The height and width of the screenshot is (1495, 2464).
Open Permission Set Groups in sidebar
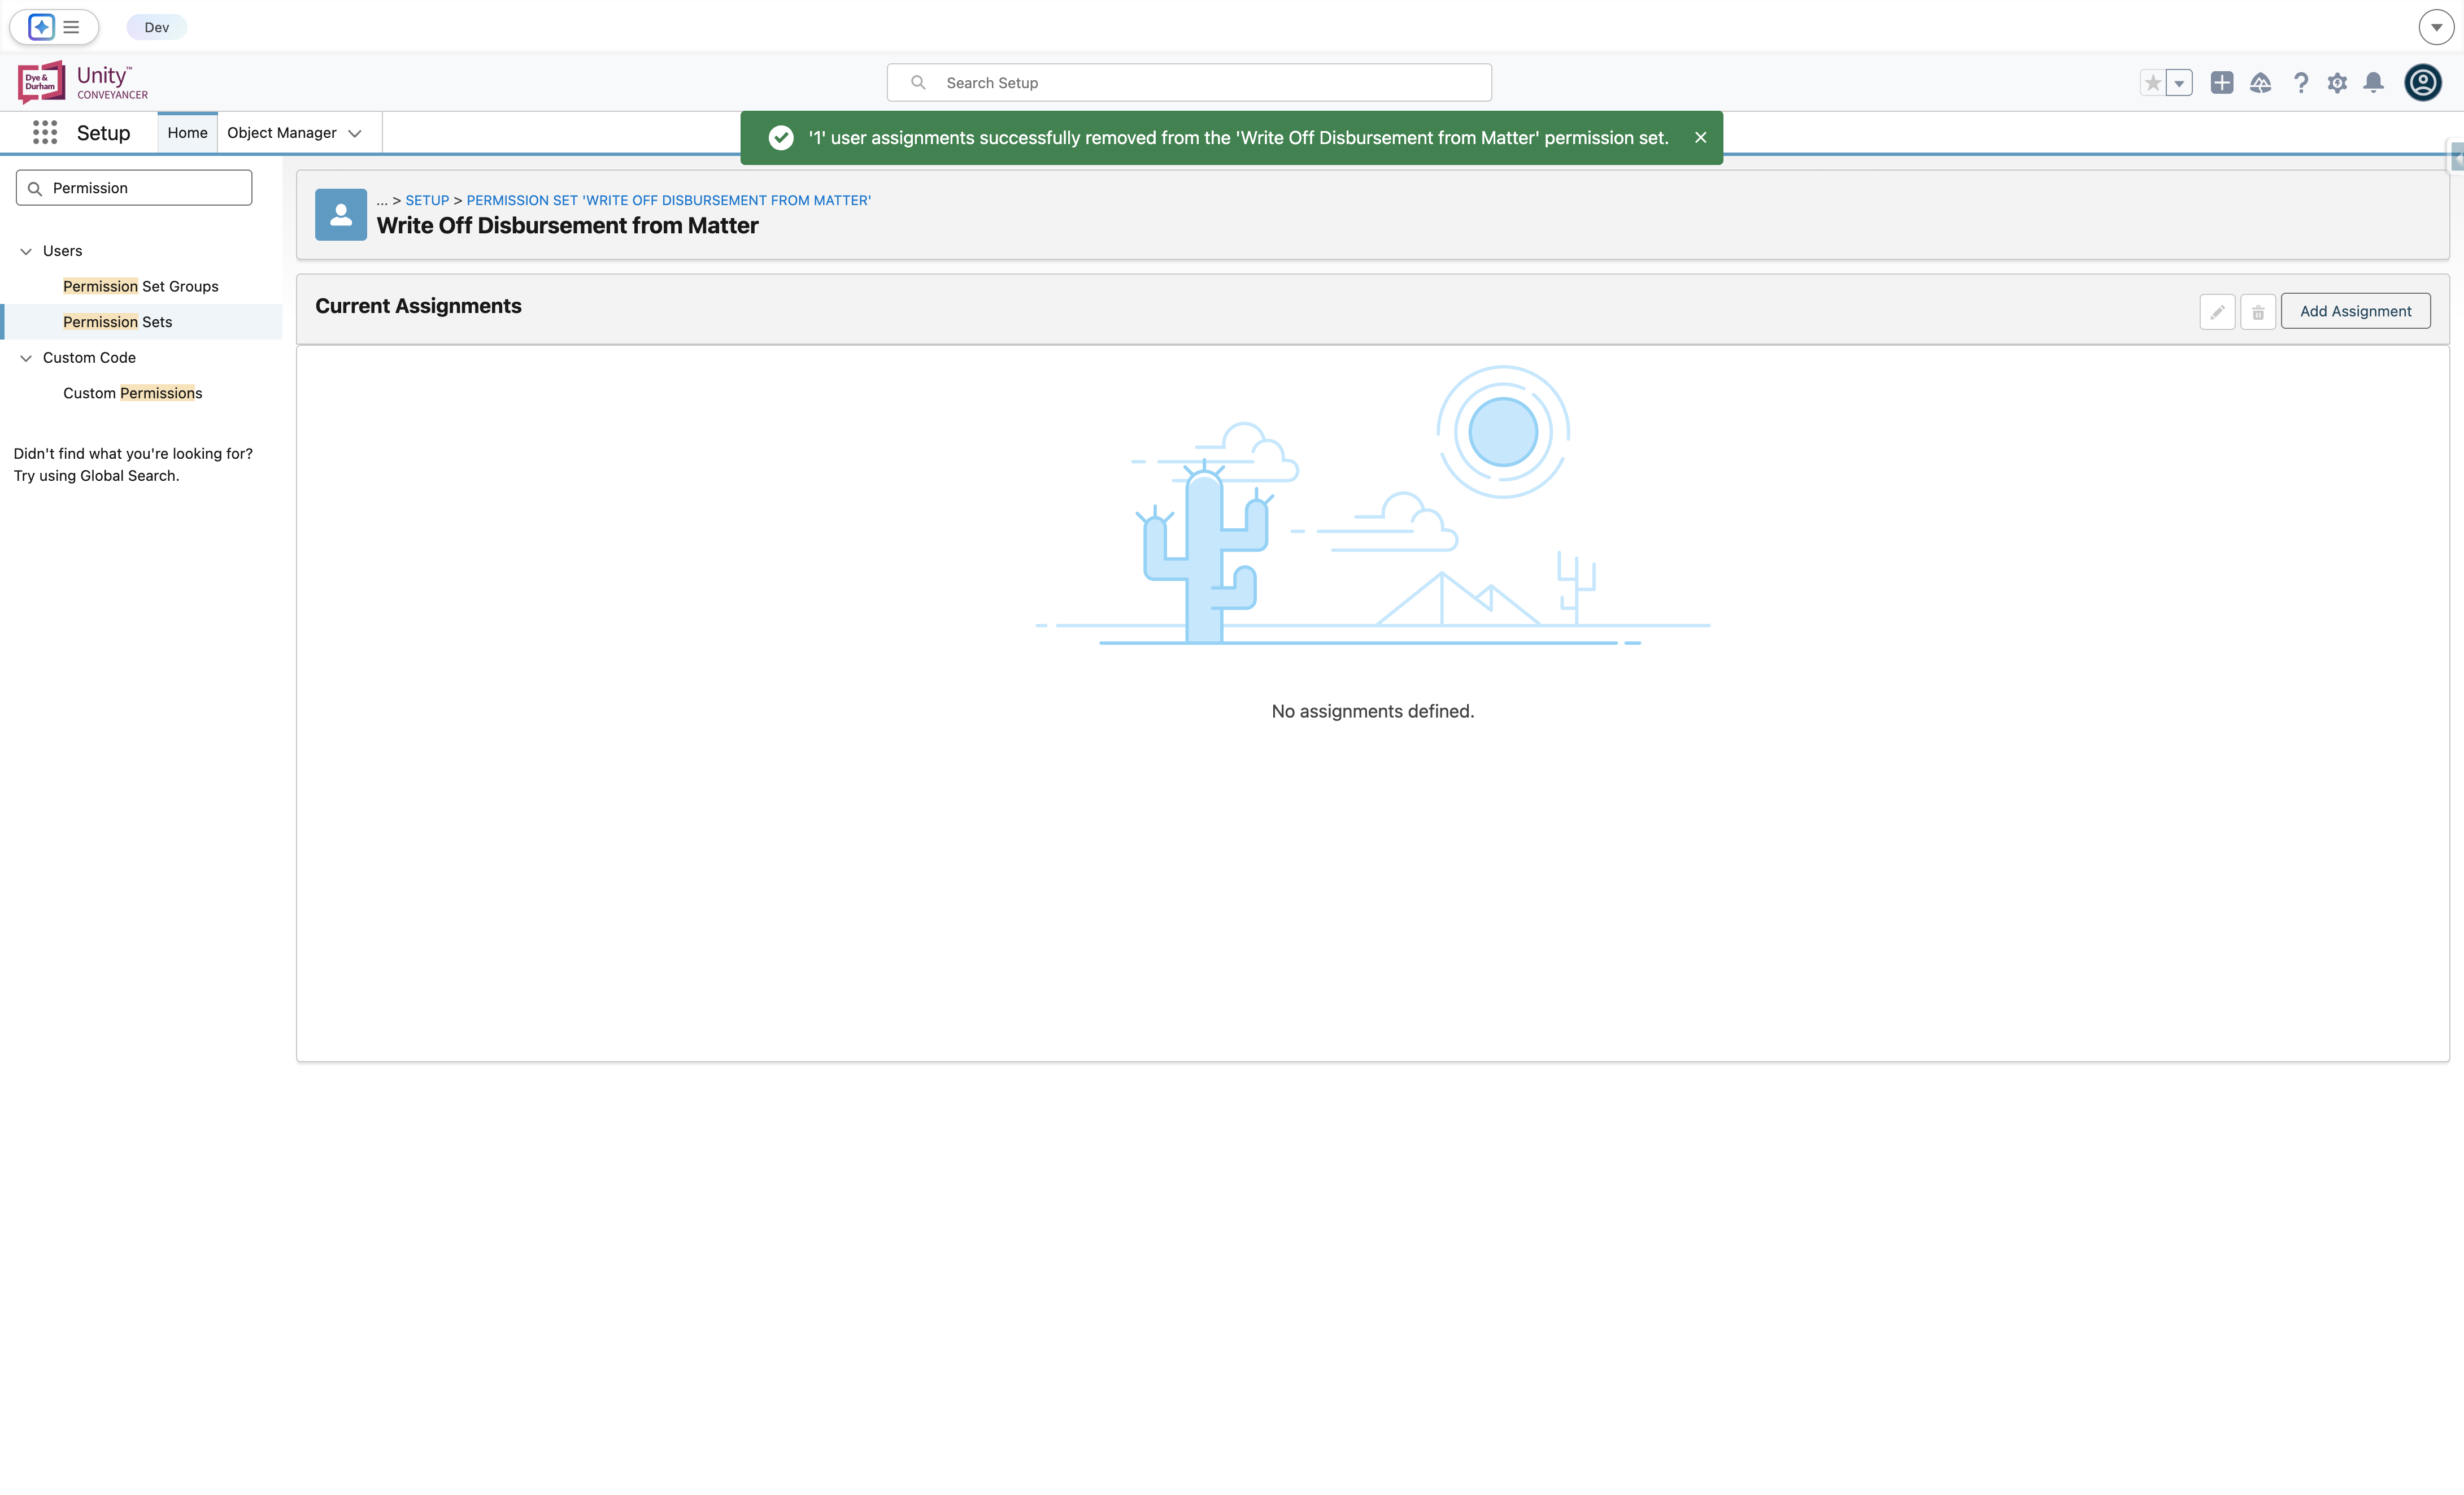tap(140, 286)
